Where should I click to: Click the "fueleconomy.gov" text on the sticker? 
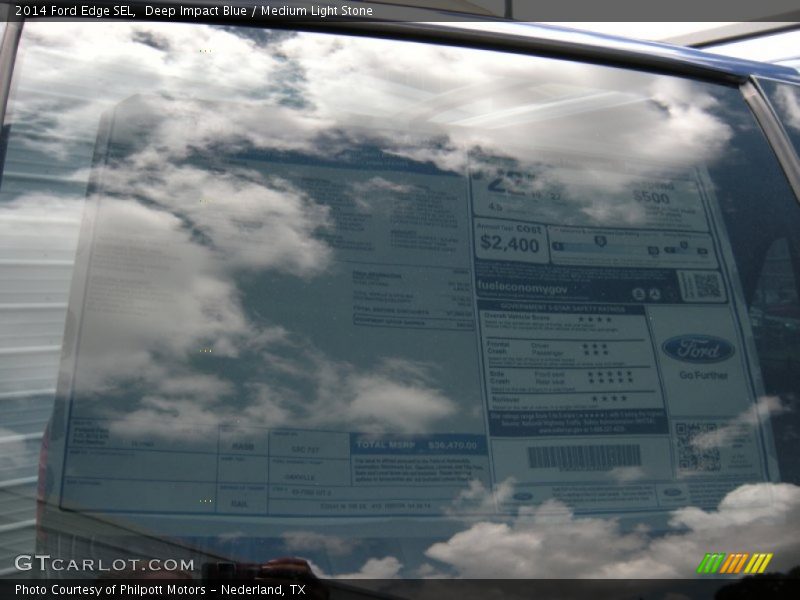[x=522, y=287]
